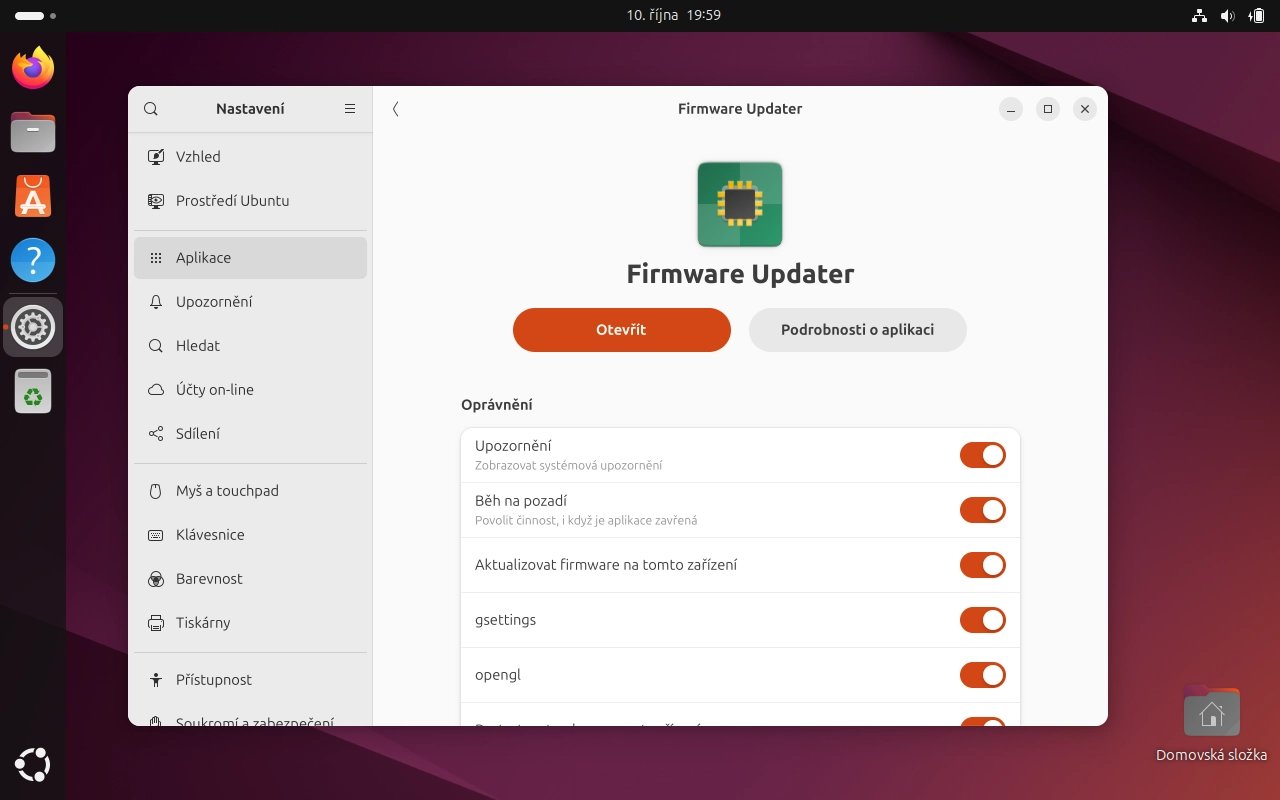The width and height of the screenshot is (1280, 800).
Task: Click the mouse icon beside Myš a touchpad
Action: 156,491
